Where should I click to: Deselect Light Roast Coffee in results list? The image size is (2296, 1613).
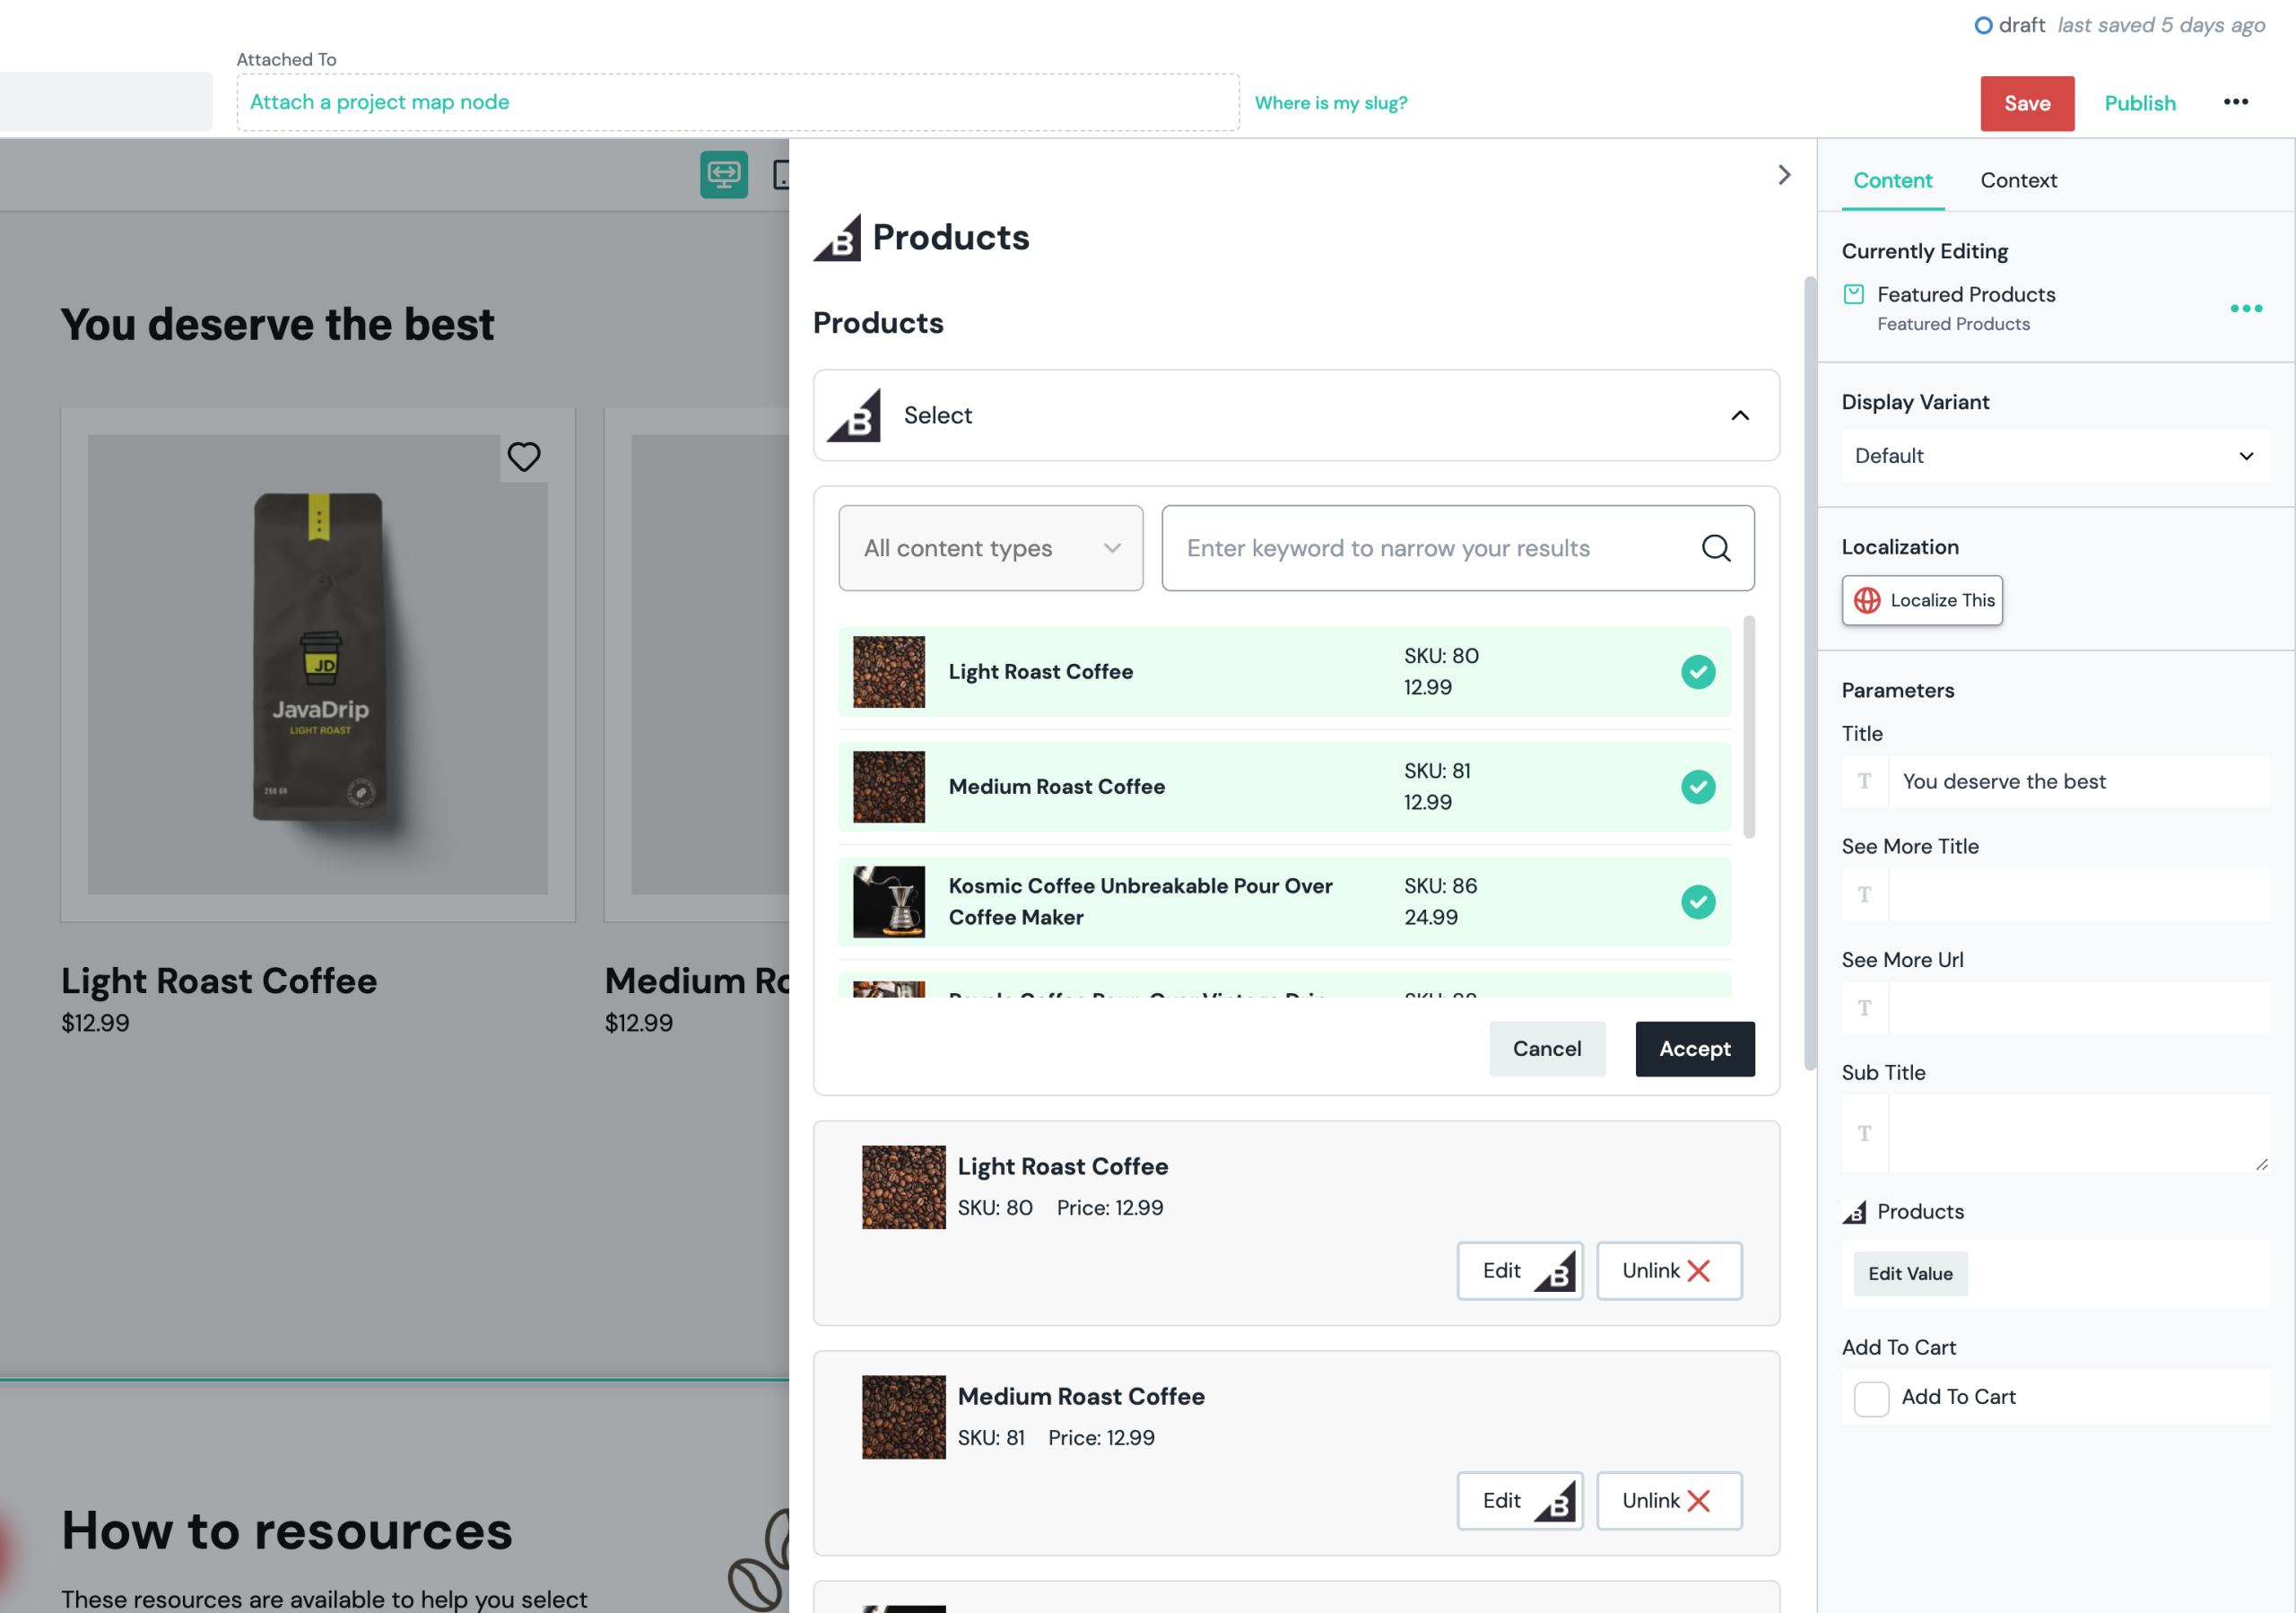(x=1697, y=672)
